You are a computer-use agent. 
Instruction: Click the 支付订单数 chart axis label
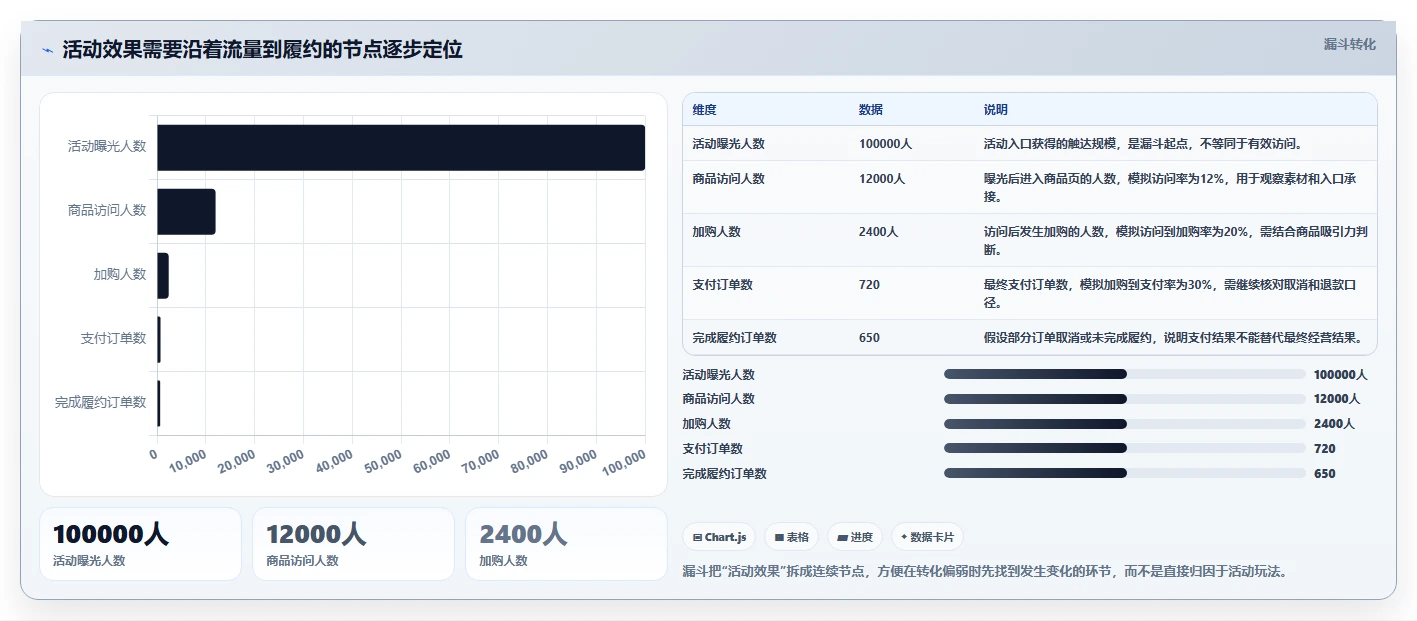113,339
